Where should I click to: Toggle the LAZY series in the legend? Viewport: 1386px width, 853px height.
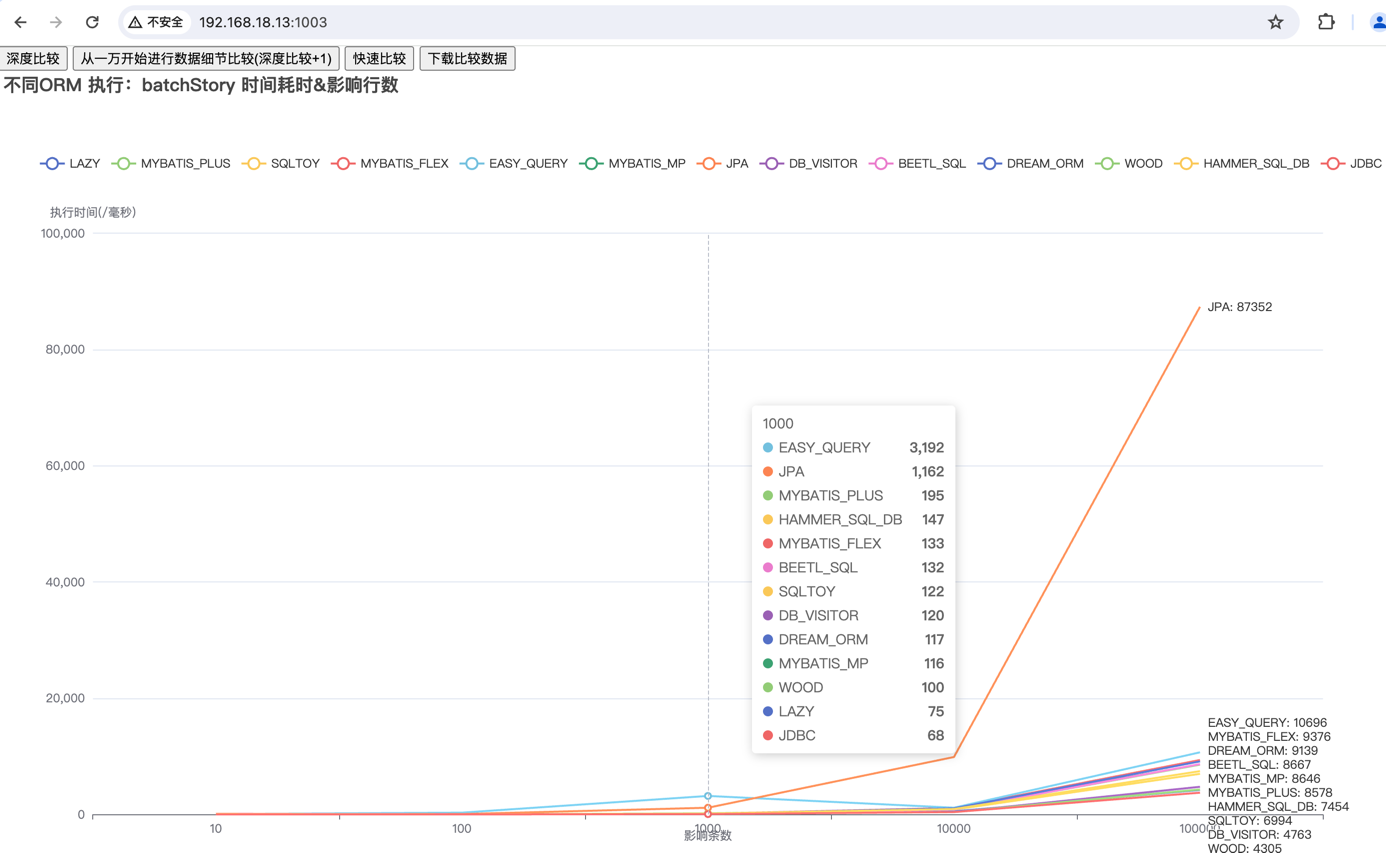pyautogui.click(x=70, y=163)
